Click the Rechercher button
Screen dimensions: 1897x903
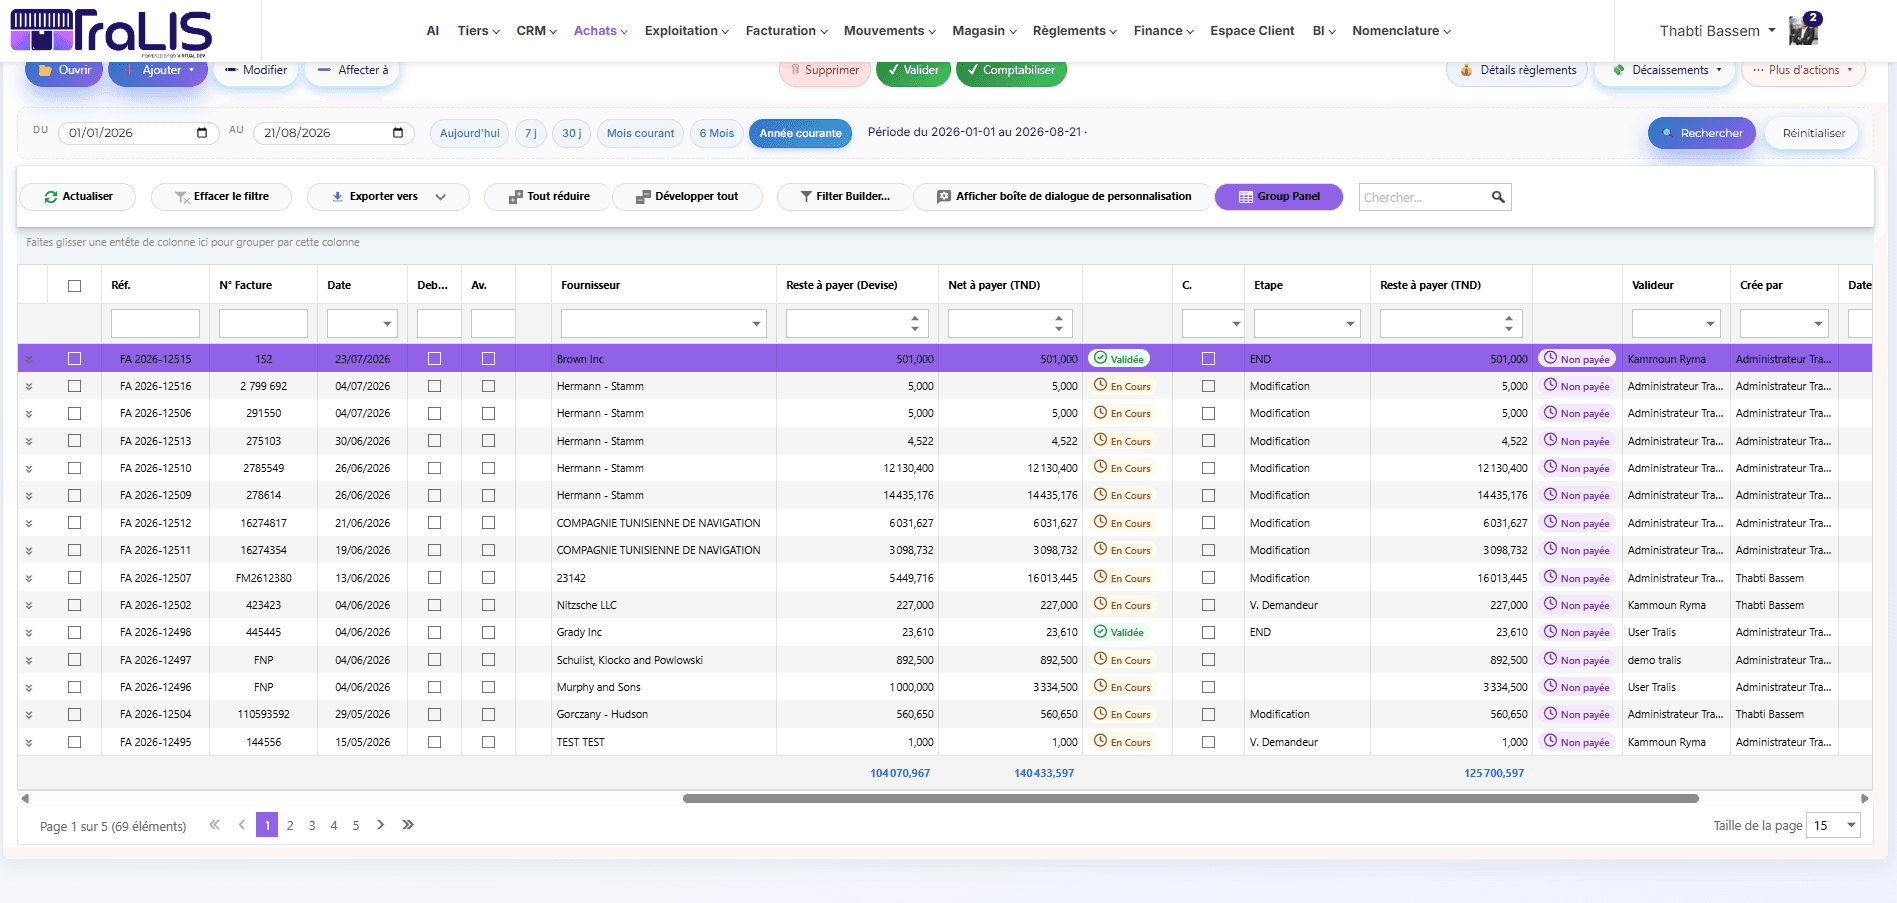point(1701,133)
